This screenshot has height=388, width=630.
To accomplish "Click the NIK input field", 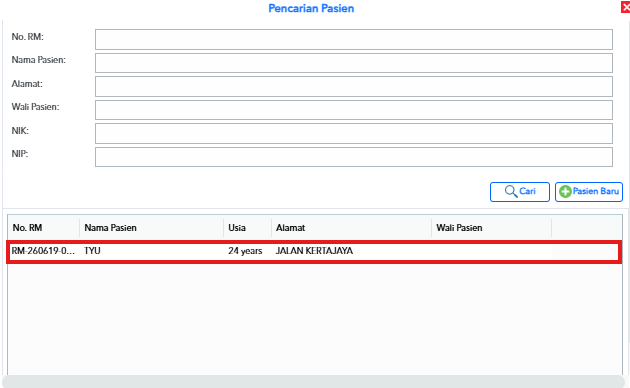I will pyautogui.click(x=354, y=133).
